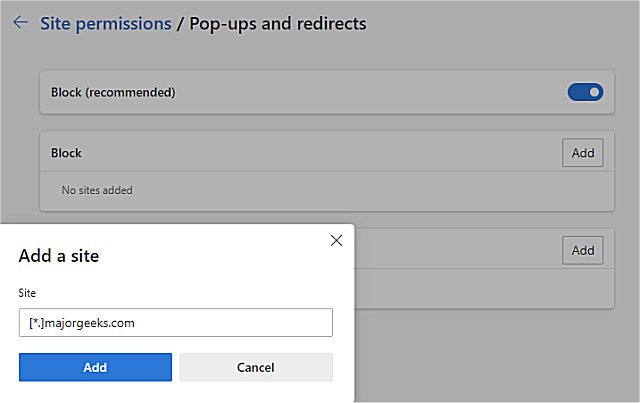
Task: Click the Site label above the field
Action: tap(27, 294)
